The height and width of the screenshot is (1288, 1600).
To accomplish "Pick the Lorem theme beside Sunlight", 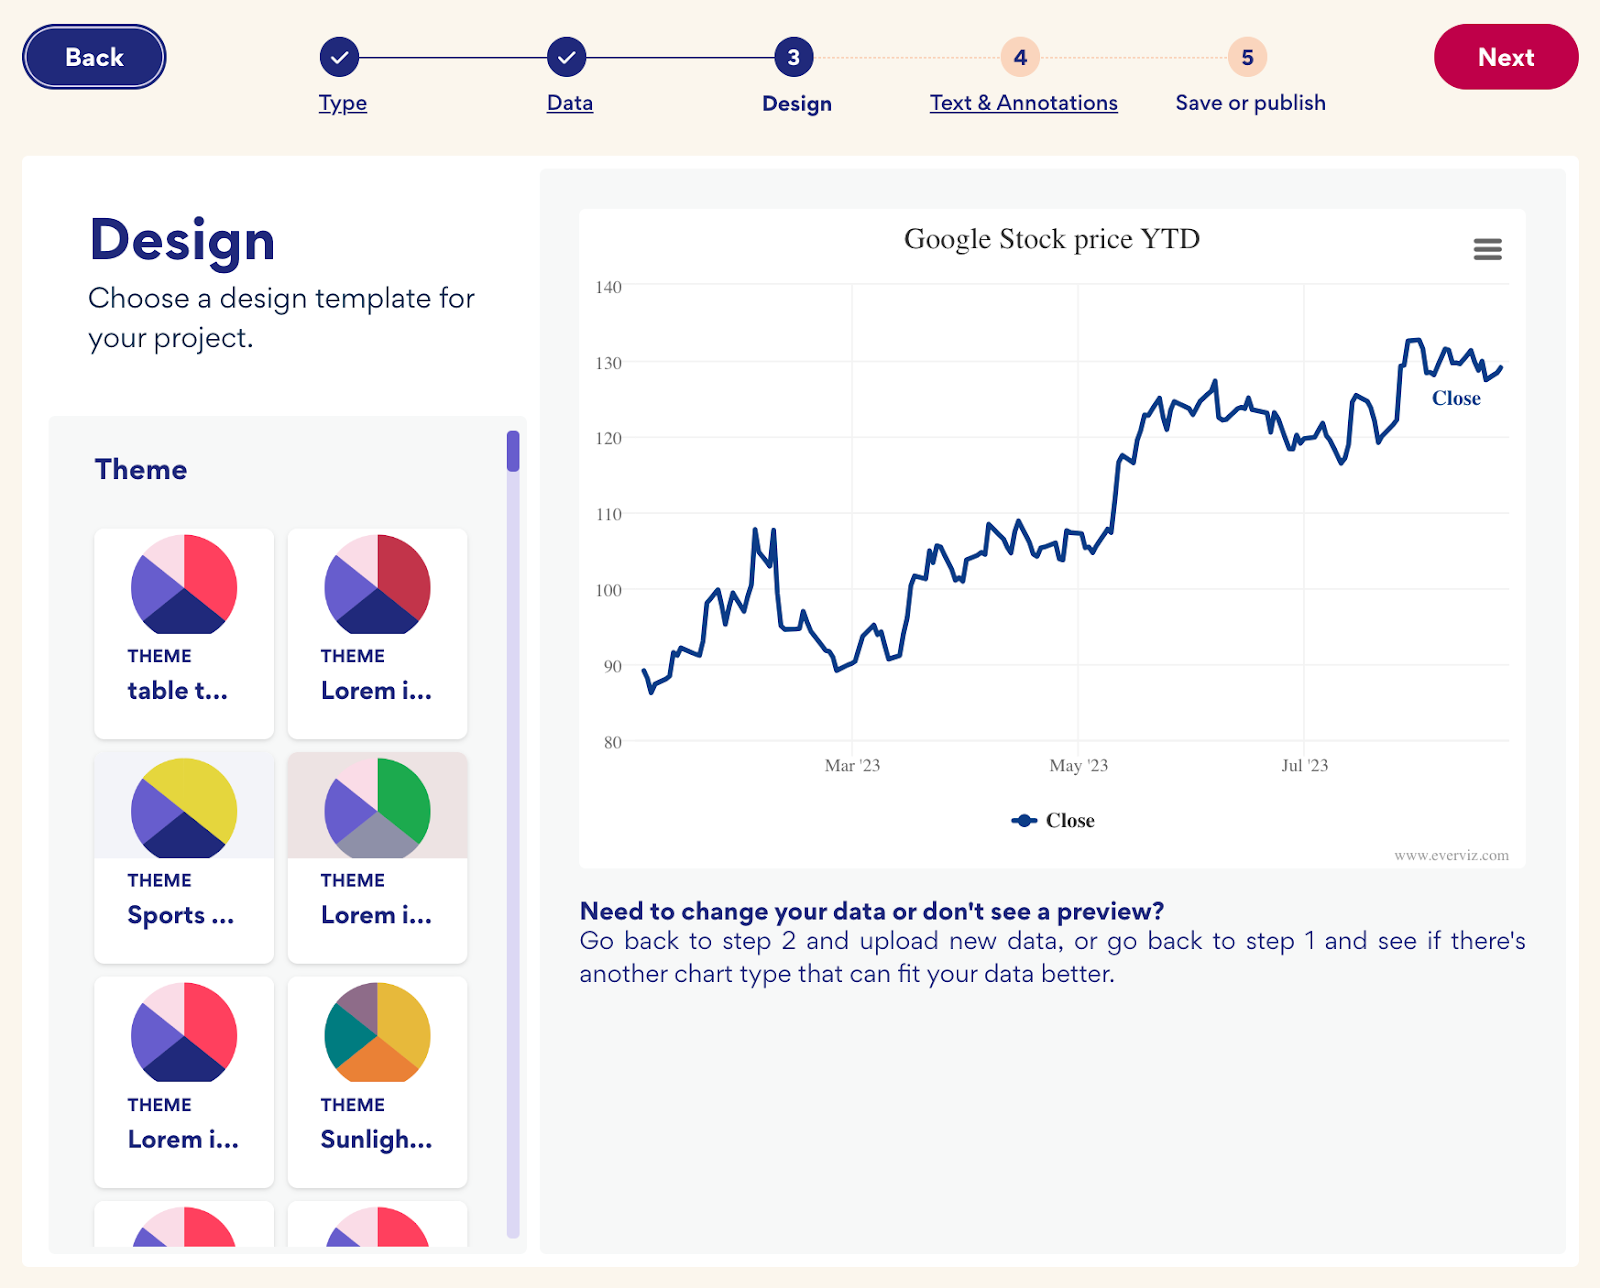I will (184, 1082).
